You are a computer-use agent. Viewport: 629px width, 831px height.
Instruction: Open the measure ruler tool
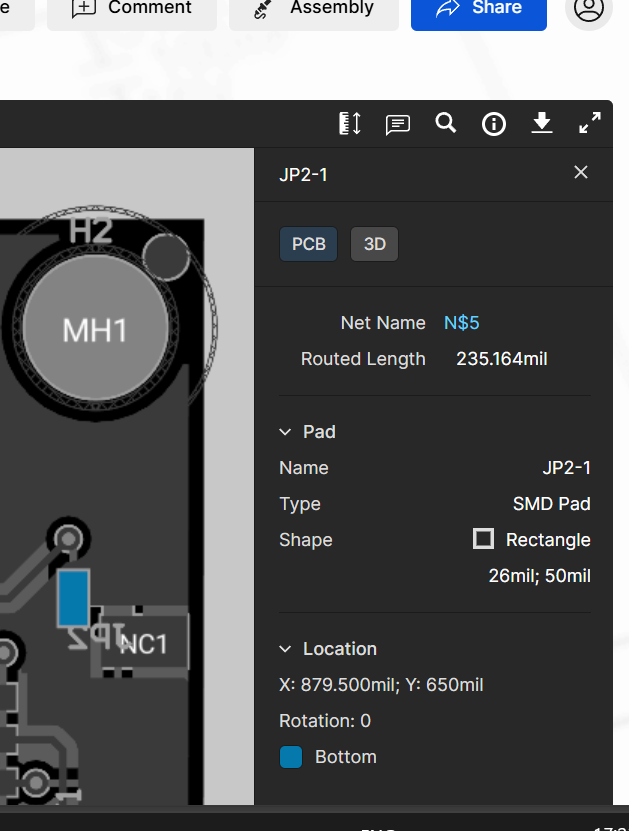tap(350, 123)
